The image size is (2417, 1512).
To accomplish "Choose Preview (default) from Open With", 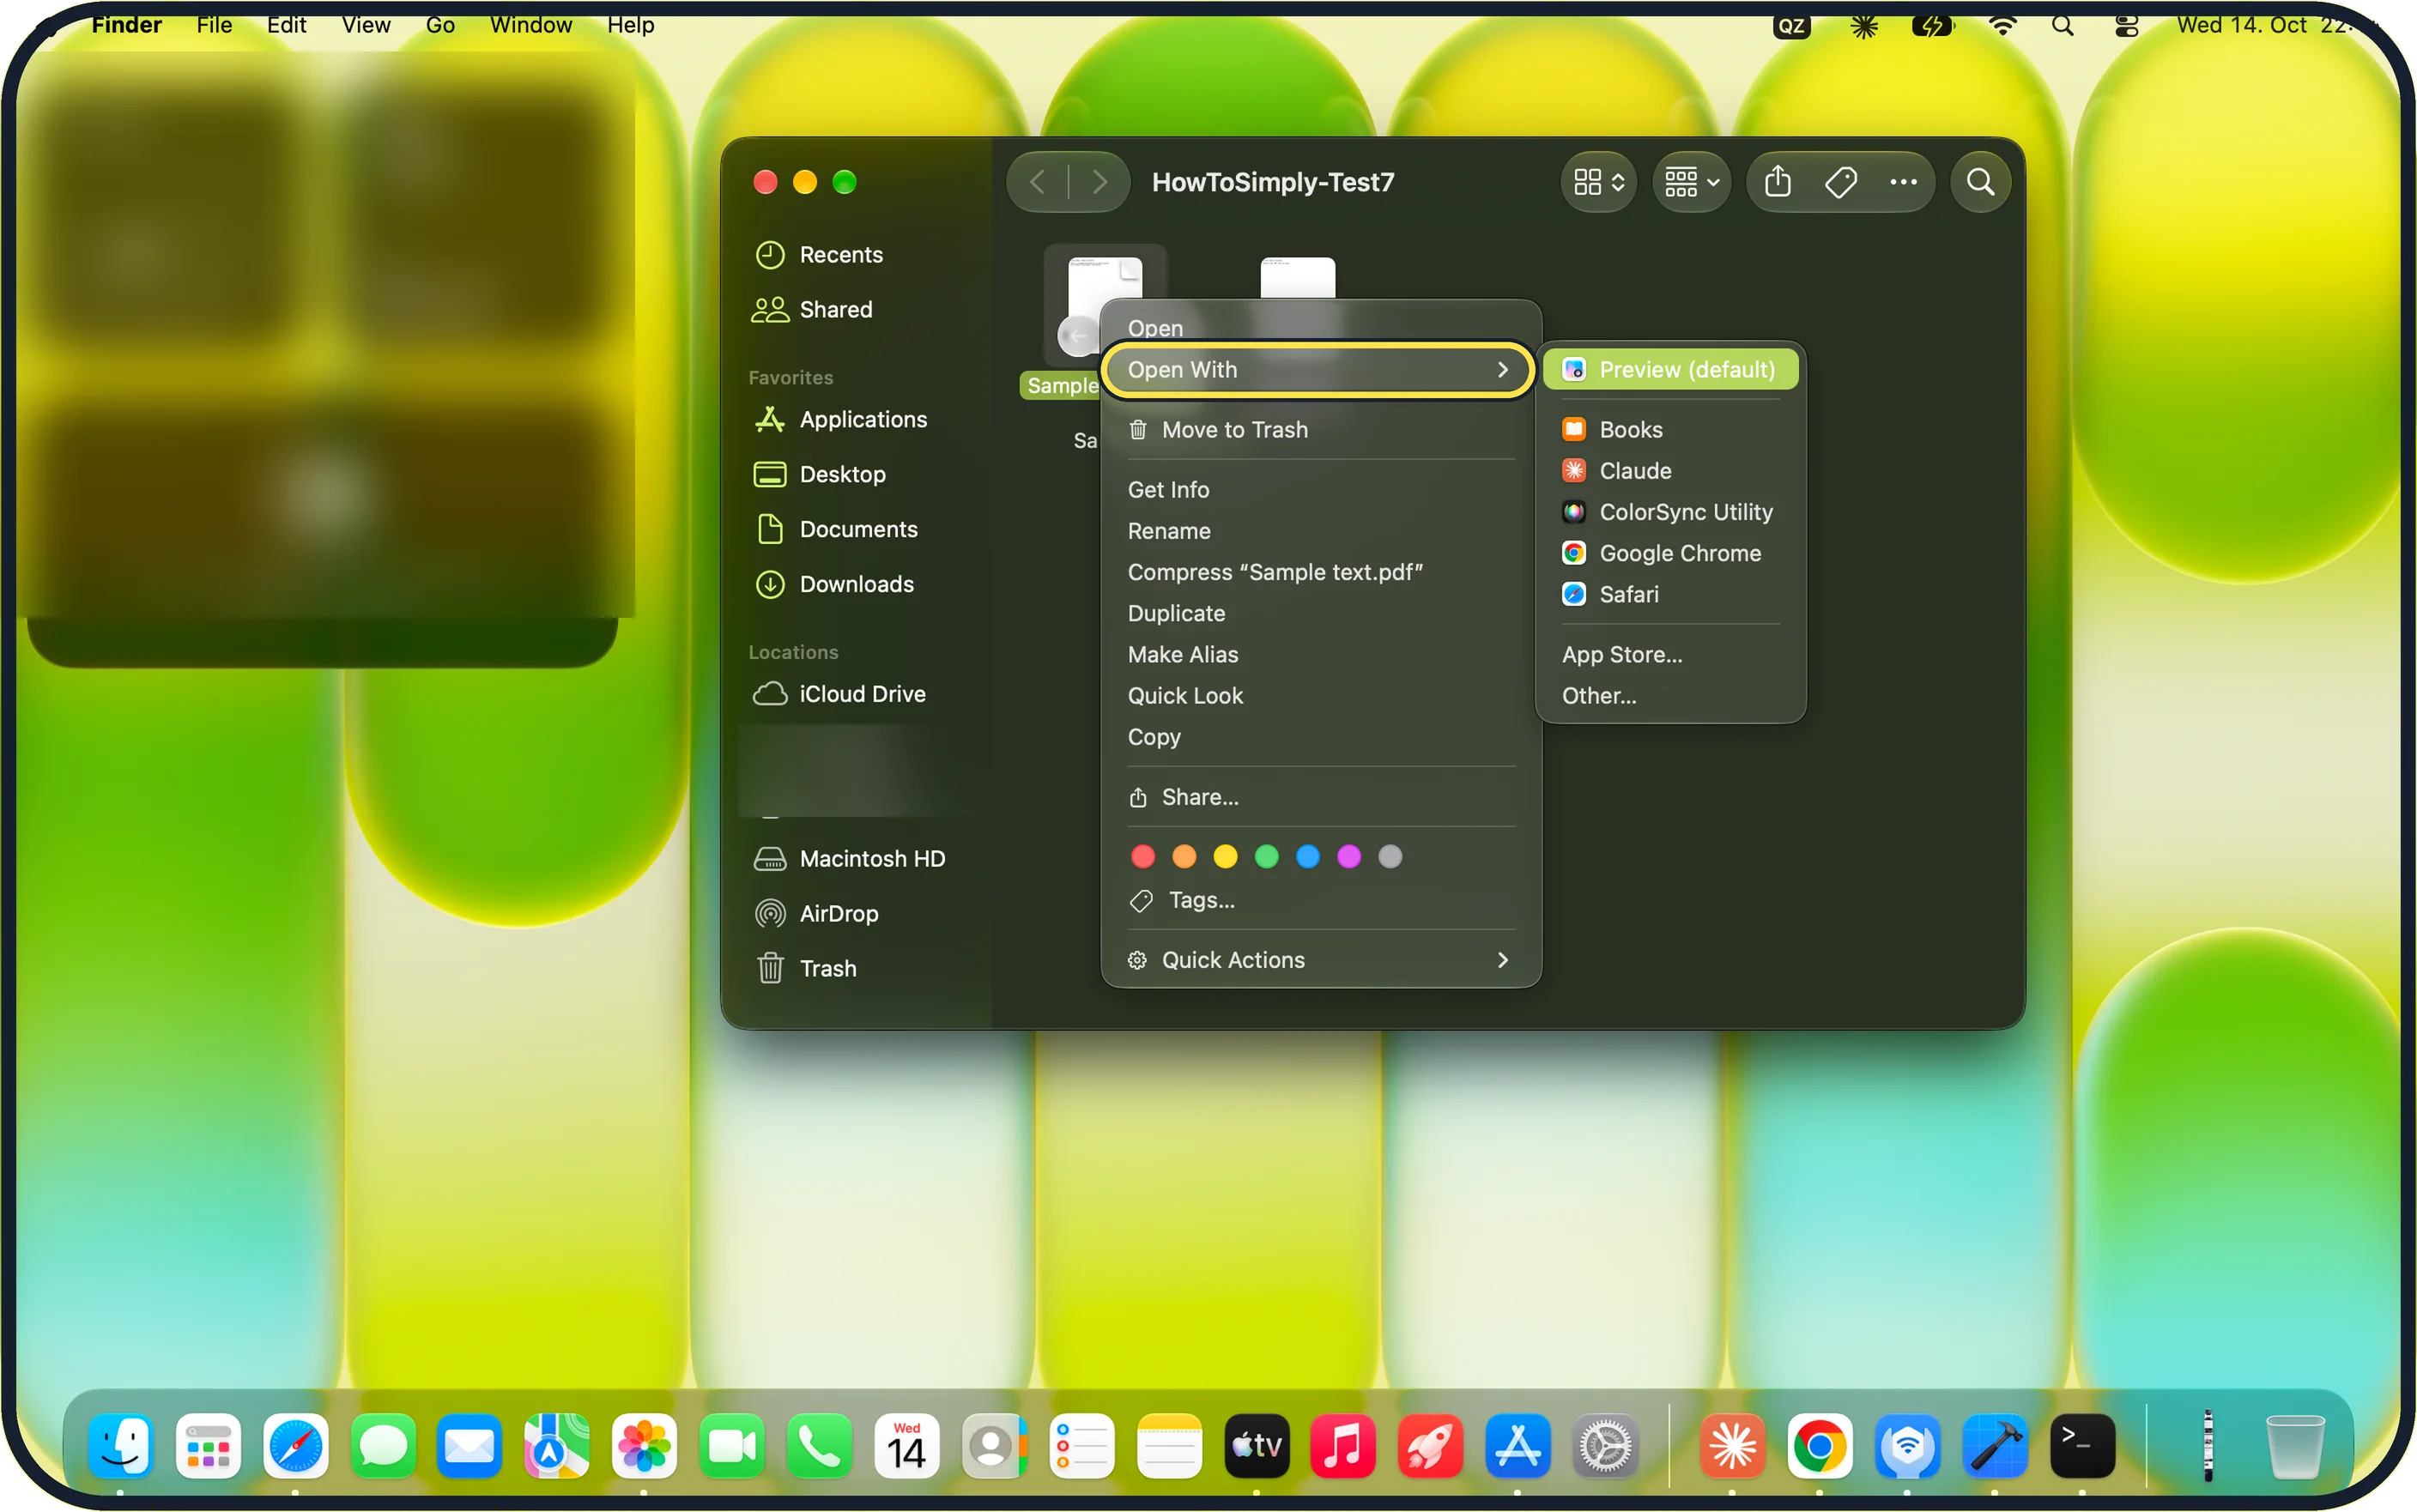I will (x=1670, y=370).
